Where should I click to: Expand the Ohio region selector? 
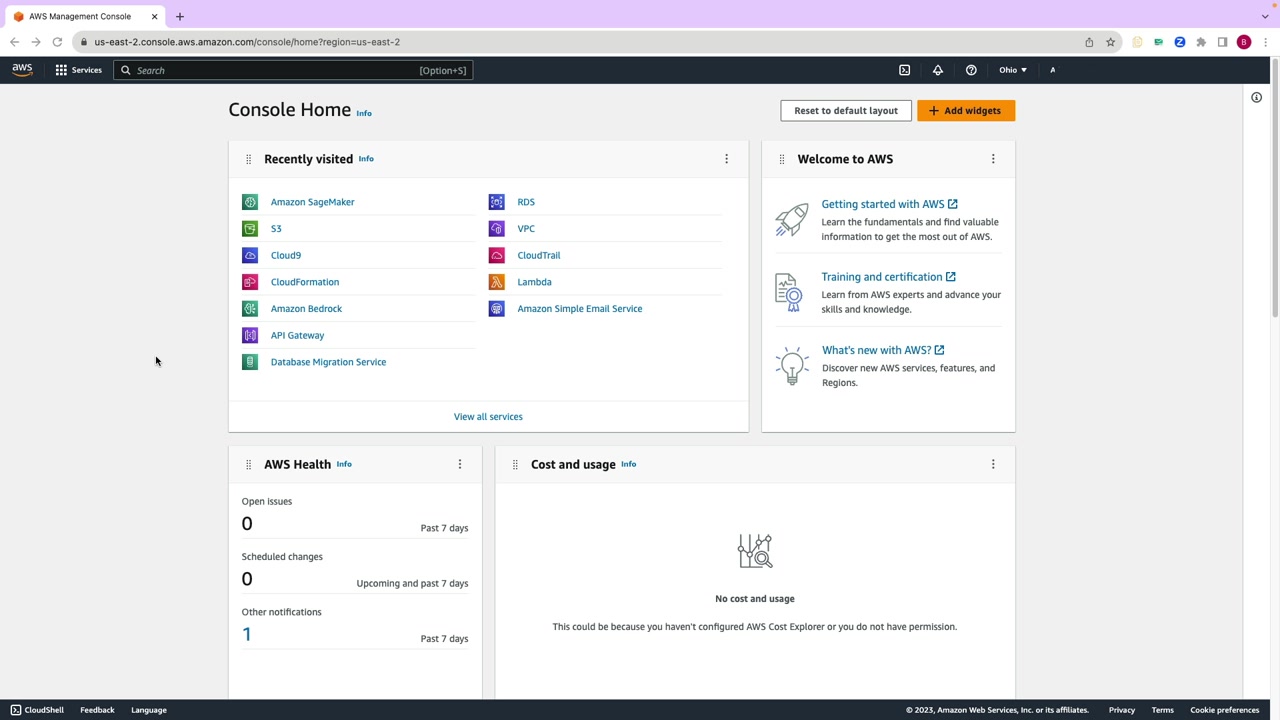coord(1013,70)
